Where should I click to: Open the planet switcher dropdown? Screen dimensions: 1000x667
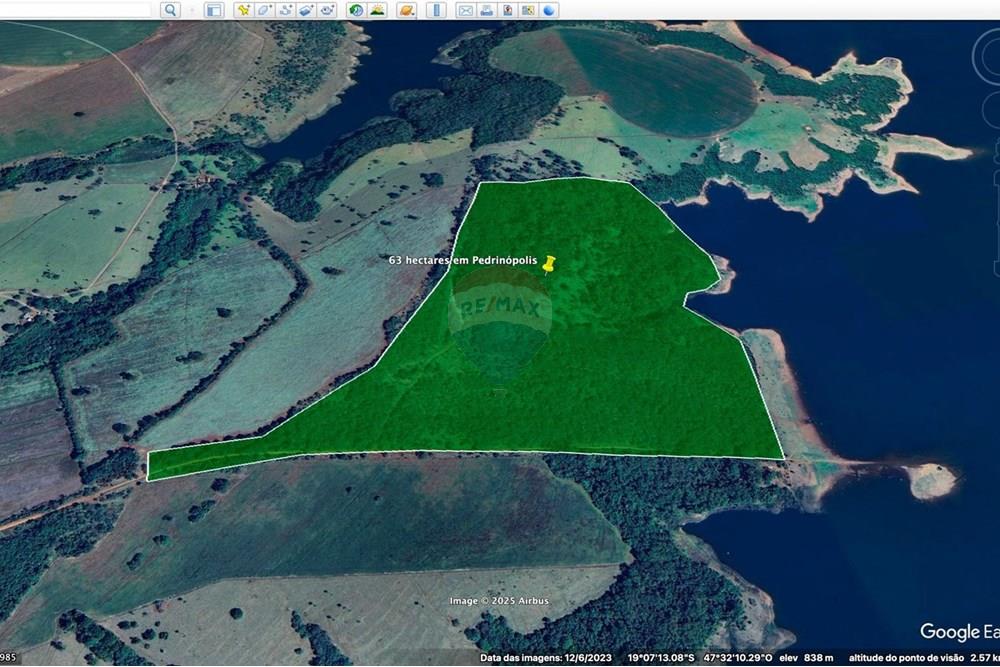[406, 10]
